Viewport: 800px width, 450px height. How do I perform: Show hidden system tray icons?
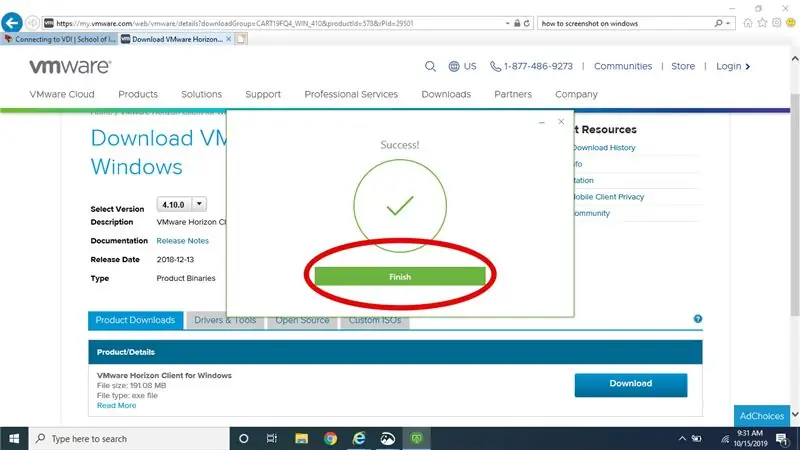(x=682, y=439)
